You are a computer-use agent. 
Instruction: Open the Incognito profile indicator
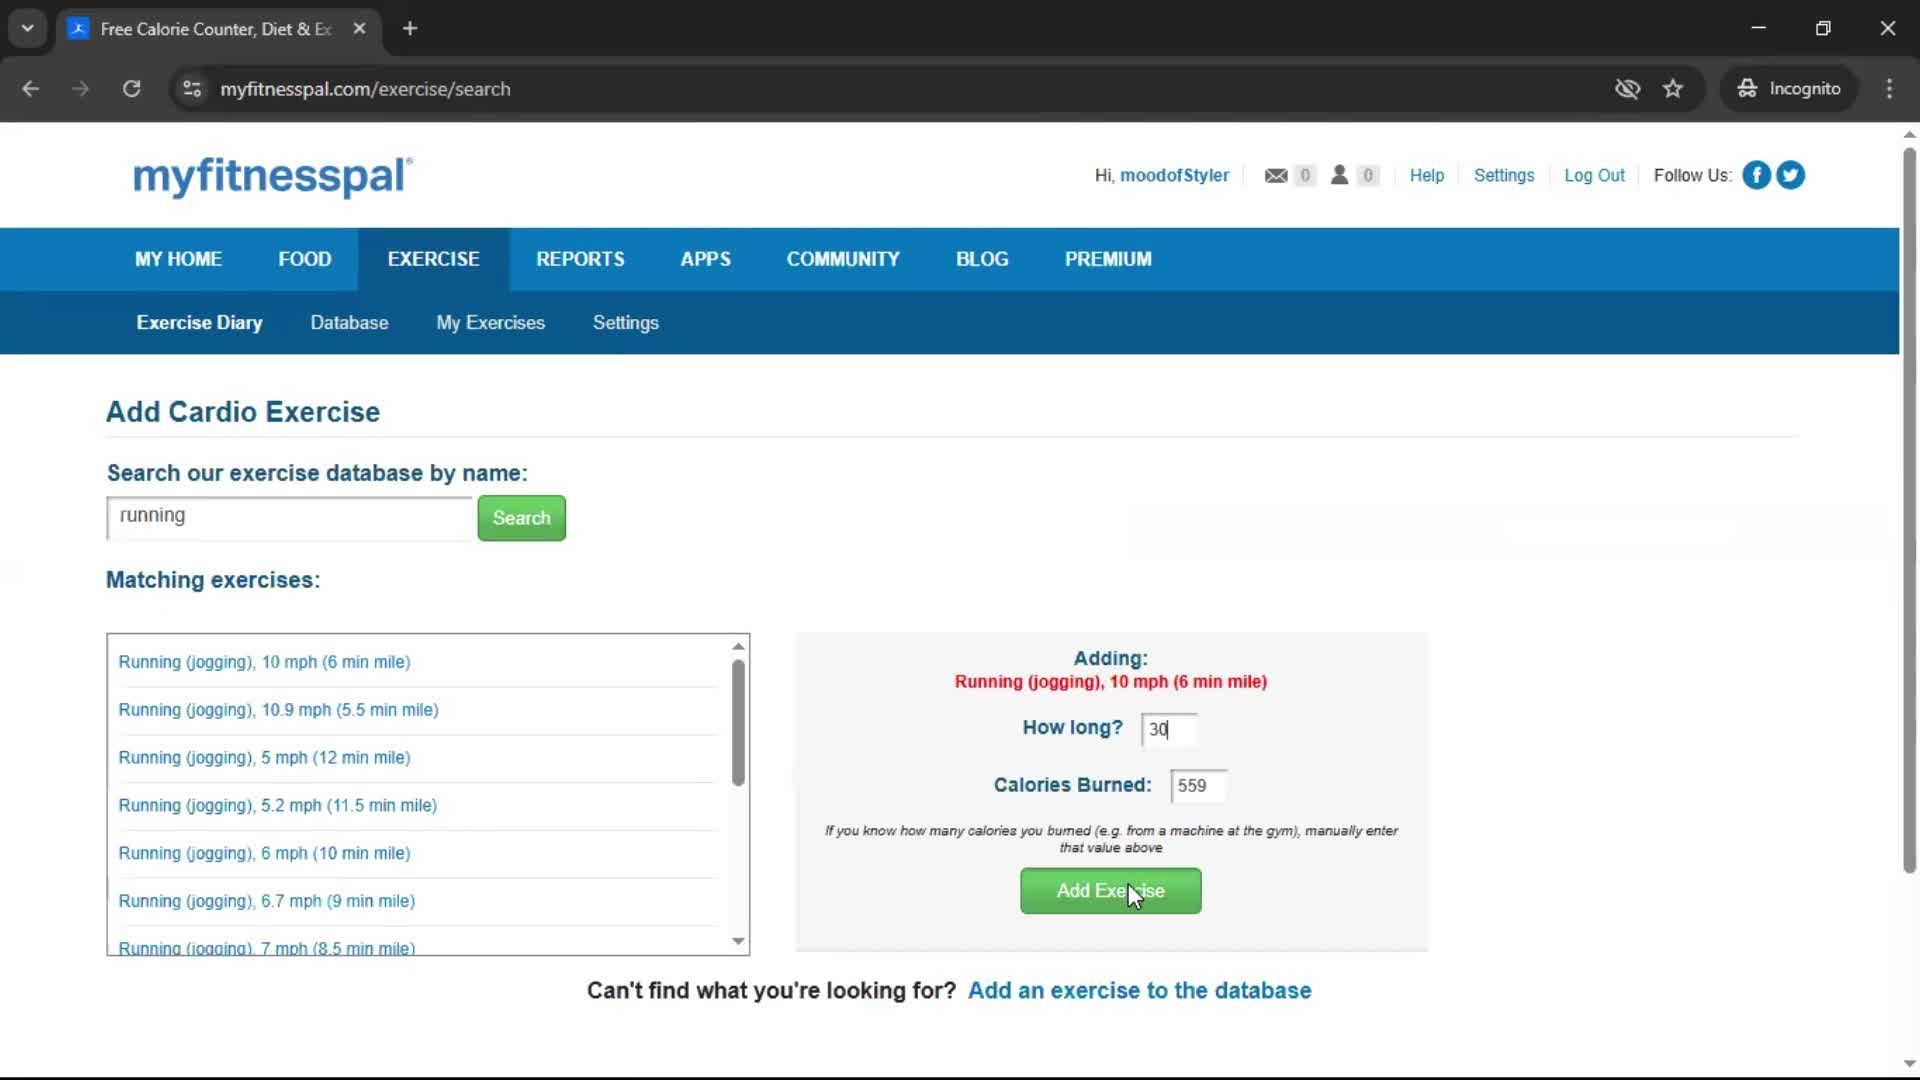pyautogui.click(x=1789, y=89)
